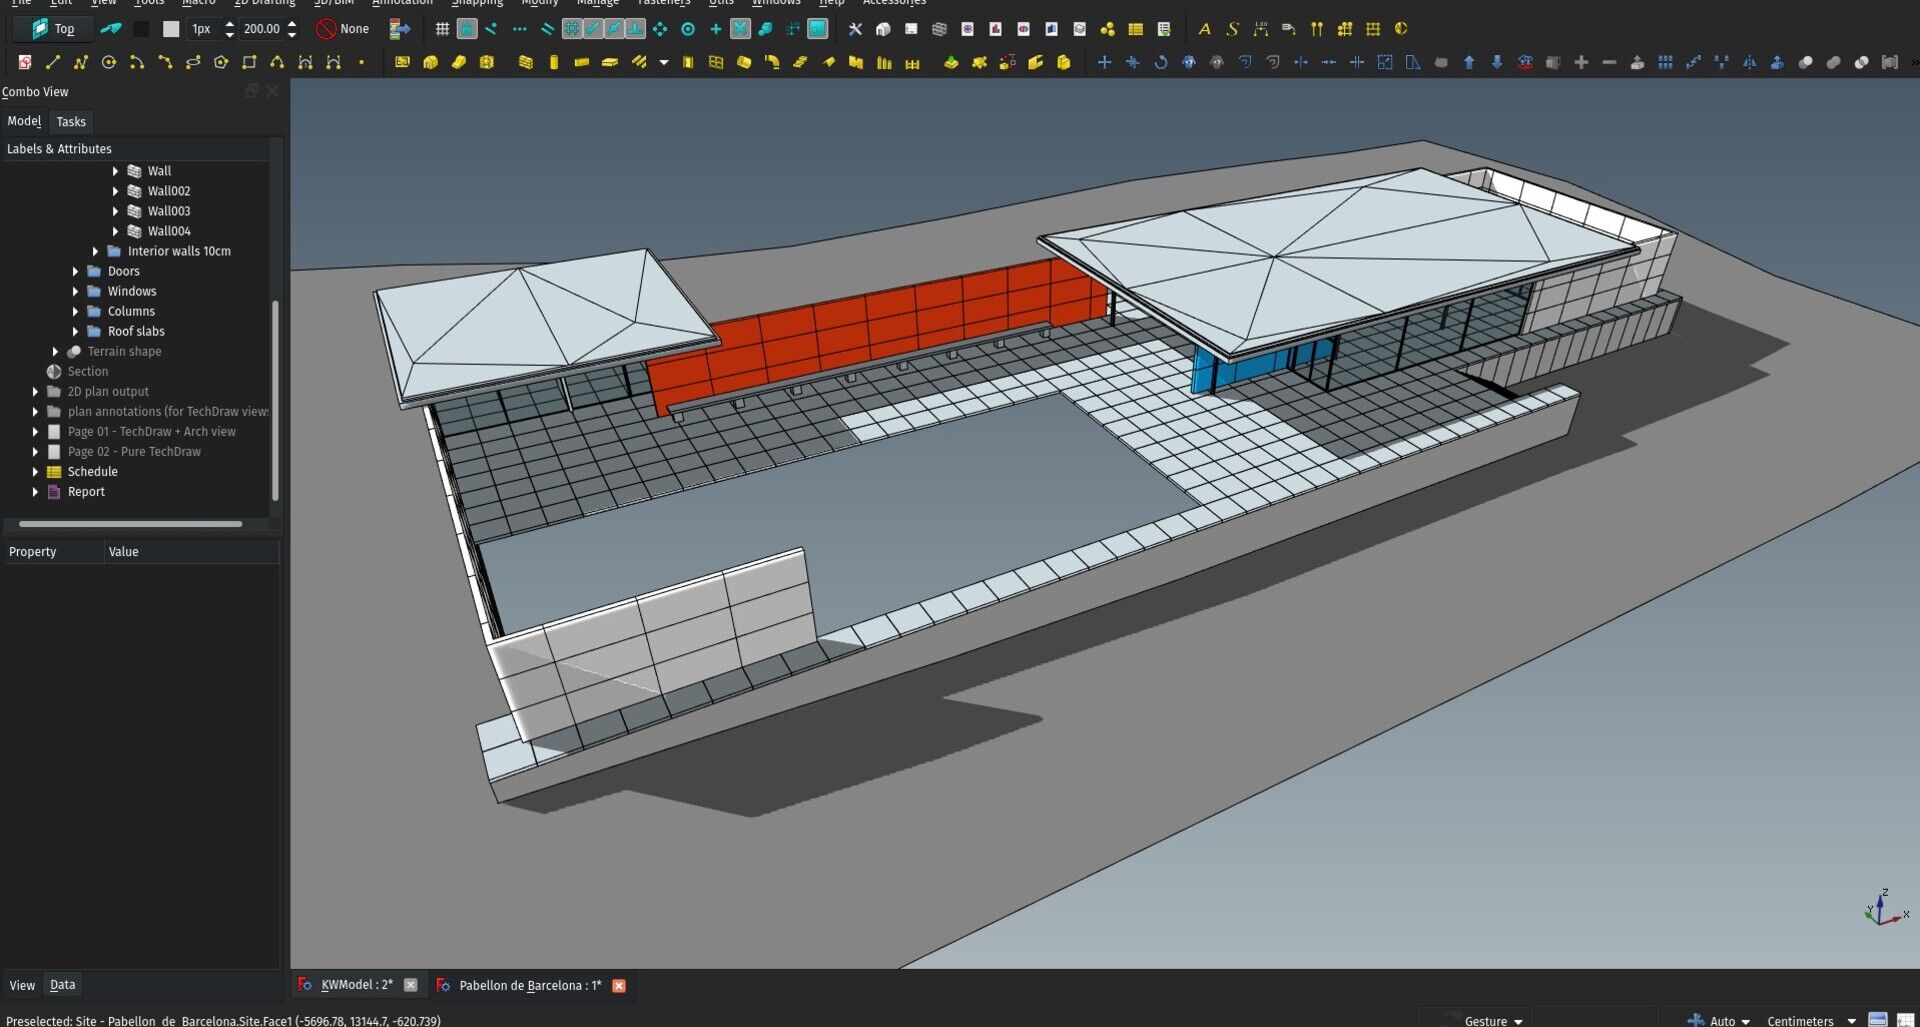Select the Point drawing tool

[361, 62]
